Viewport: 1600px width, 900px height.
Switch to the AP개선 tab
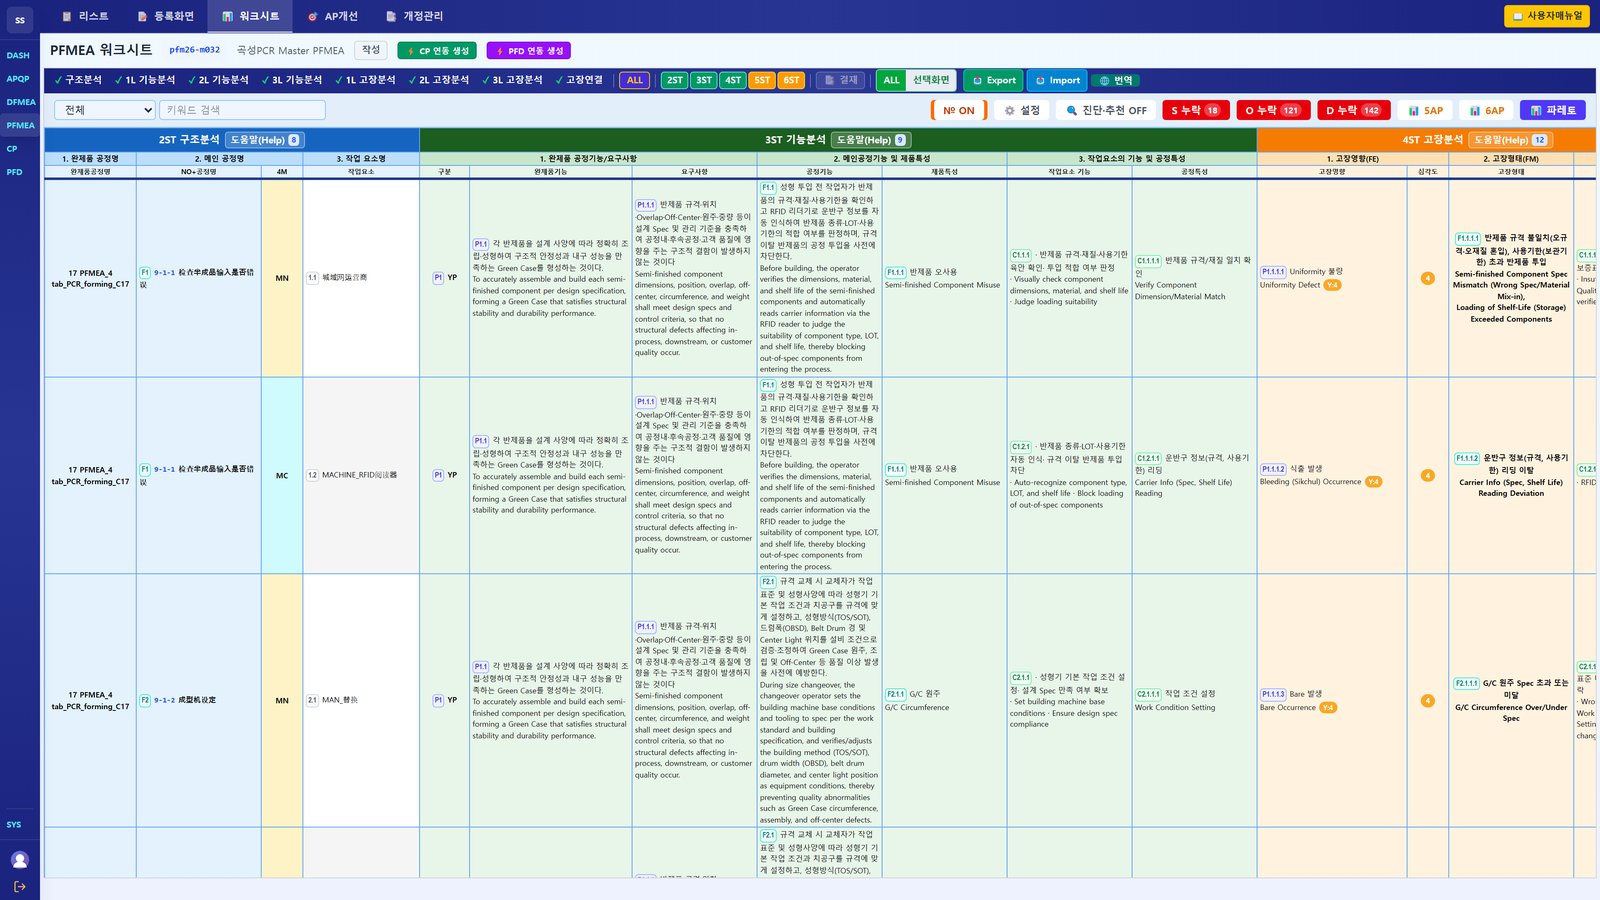[332, 16]
